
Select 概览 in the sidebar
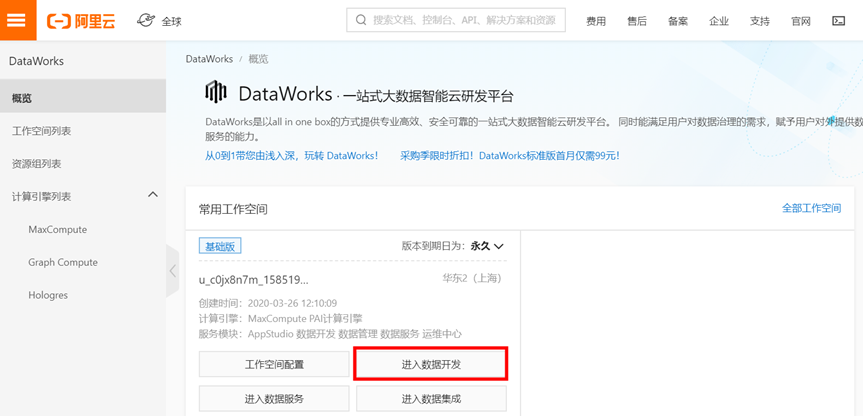coord(83,98)
